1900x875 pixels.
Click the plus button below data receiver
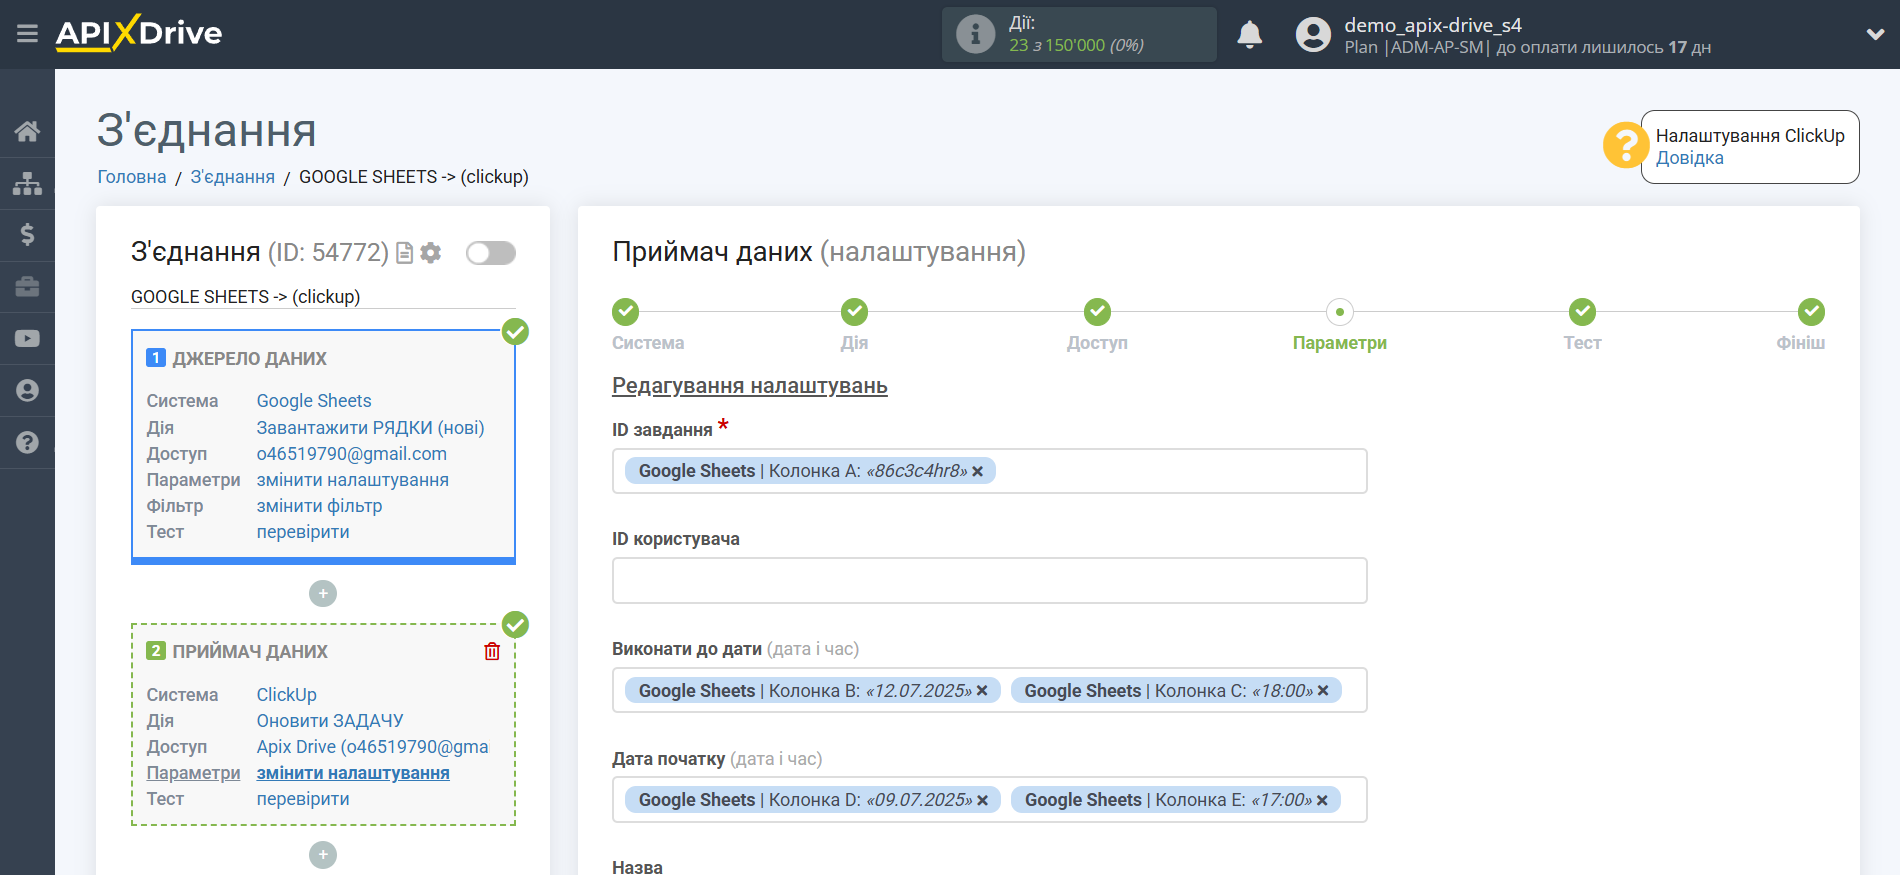[x=323, y=855]
